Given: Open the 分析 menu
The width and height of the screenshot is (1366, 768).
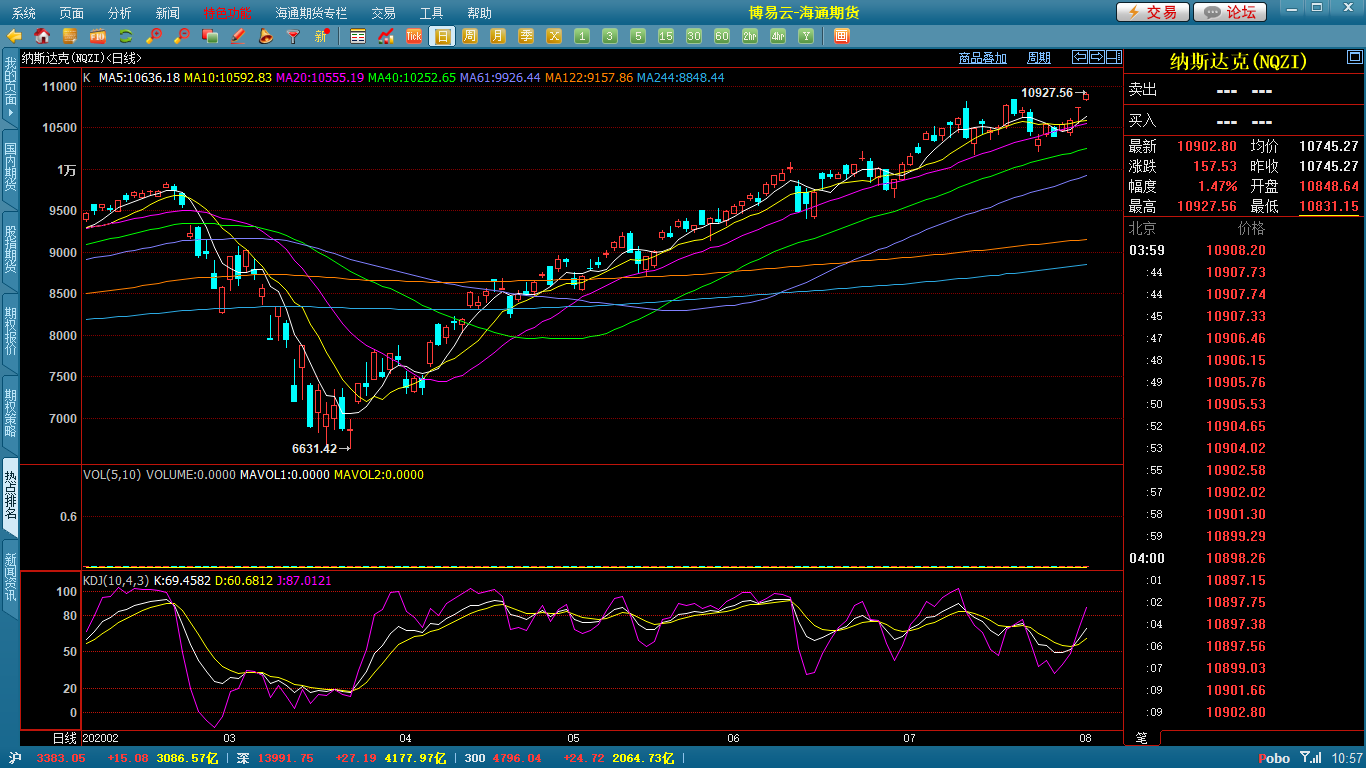Looking at the screenshot, I should [120, 13].
